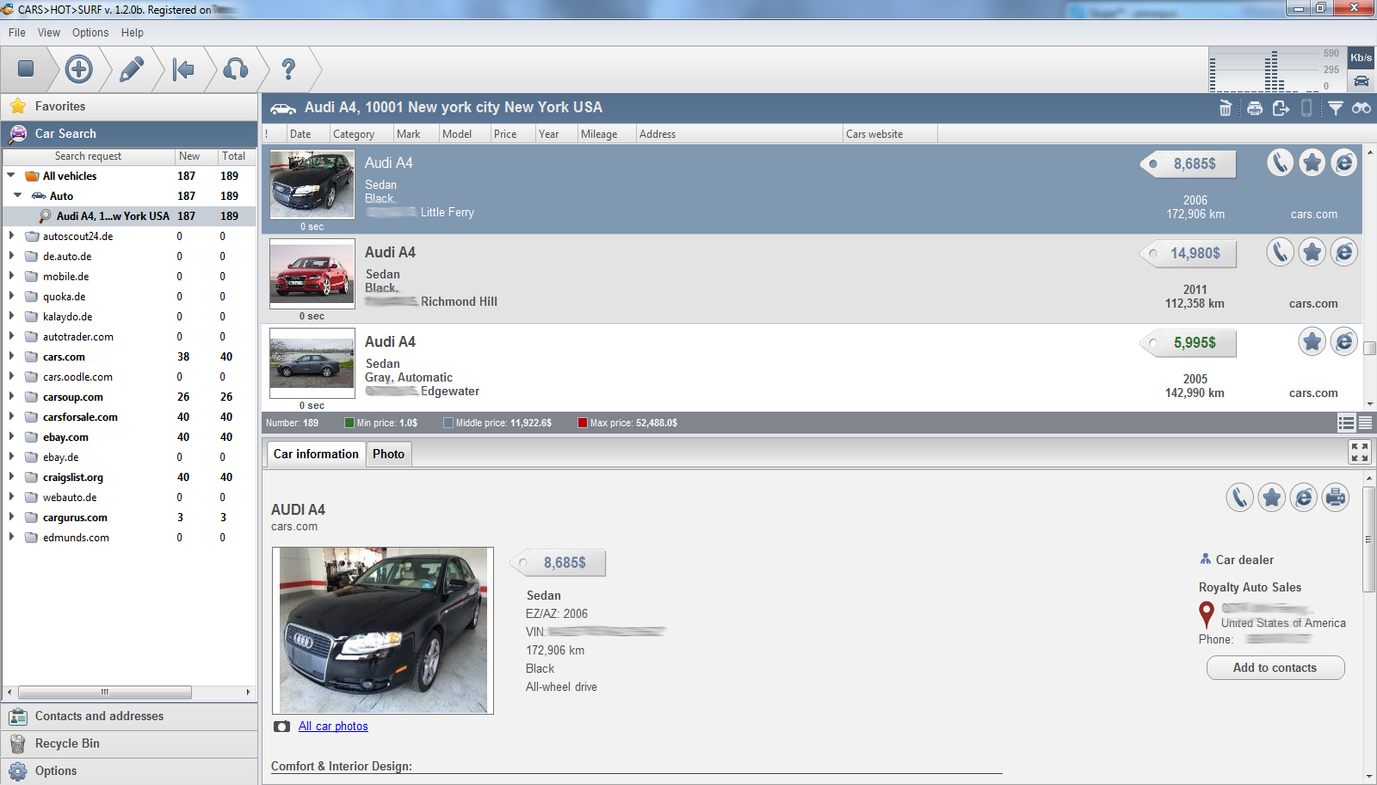This screenshot has width=1377, height=785.
Task: Switch to compact list view icon
Action: click(x=1365, y=424)
